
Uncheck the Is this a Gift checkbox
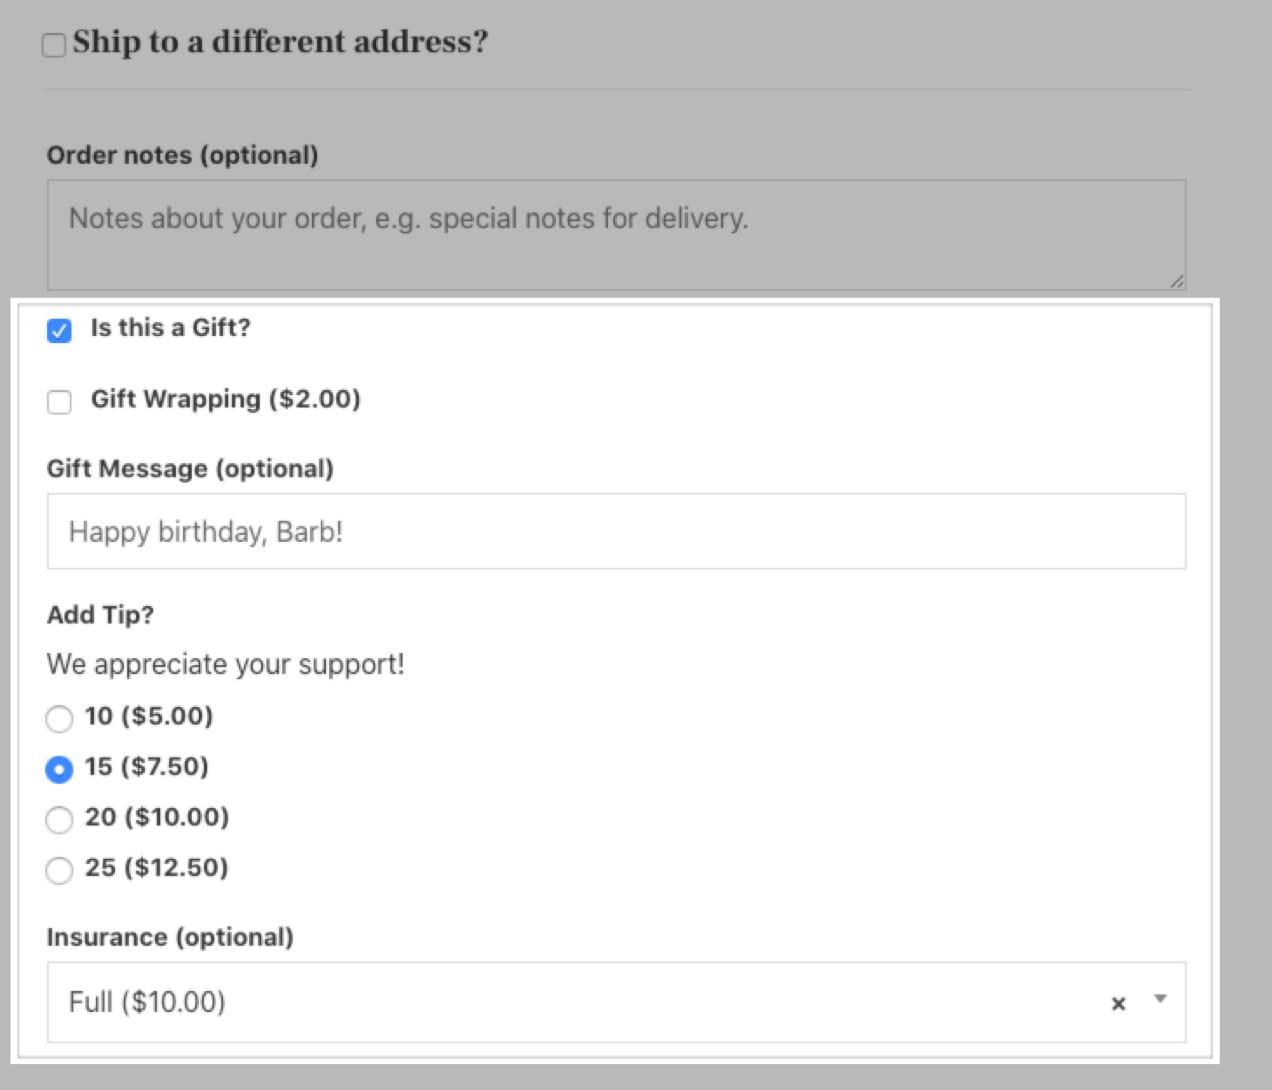pyautogui.click(x=59, y=330)
